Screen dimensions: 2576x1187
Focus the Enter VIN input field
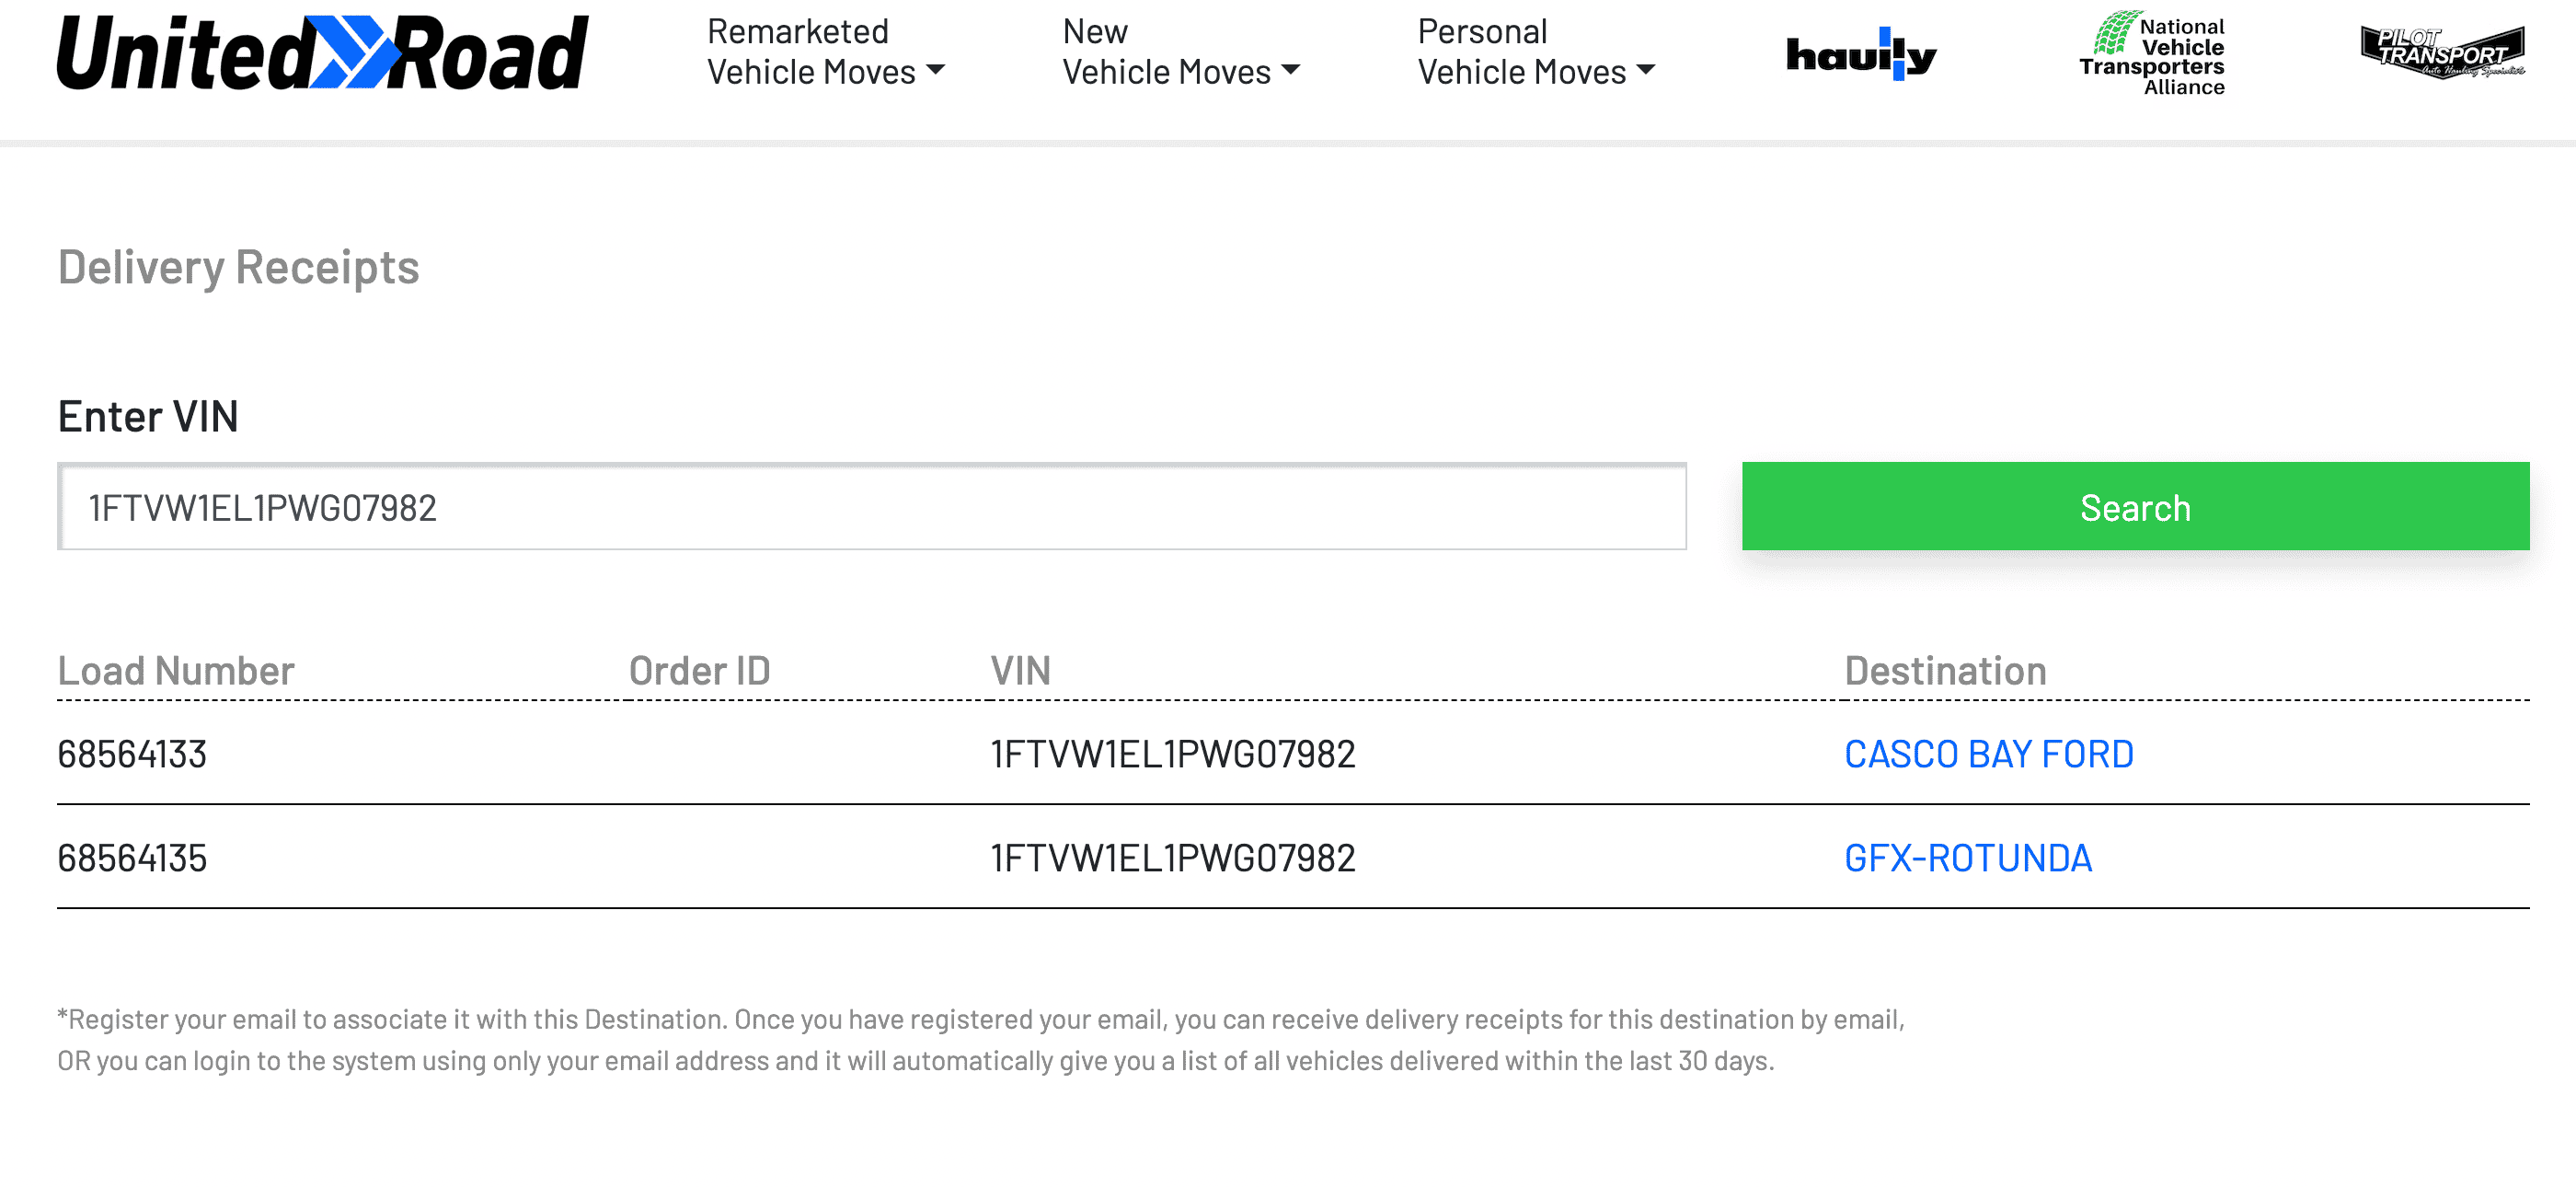click(872, 507)
